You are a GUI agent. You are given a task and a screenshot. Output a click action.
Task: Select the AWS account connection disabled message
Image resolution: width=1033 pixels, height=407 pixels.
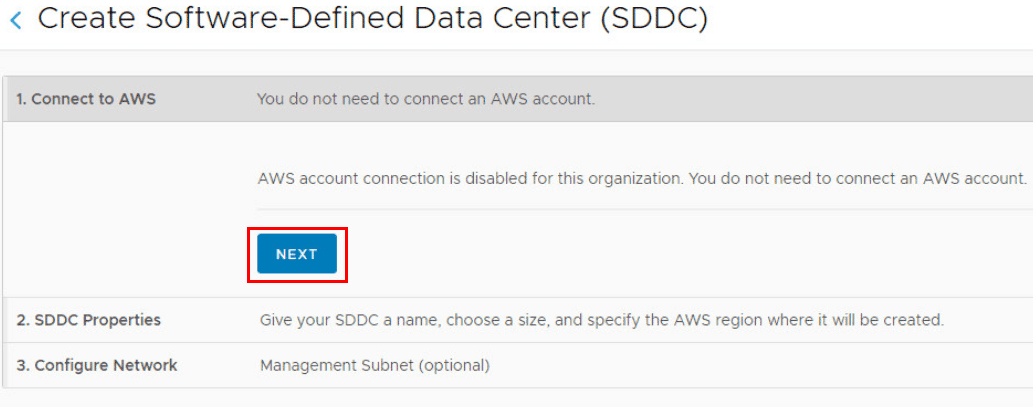click(x=642, y=178)
